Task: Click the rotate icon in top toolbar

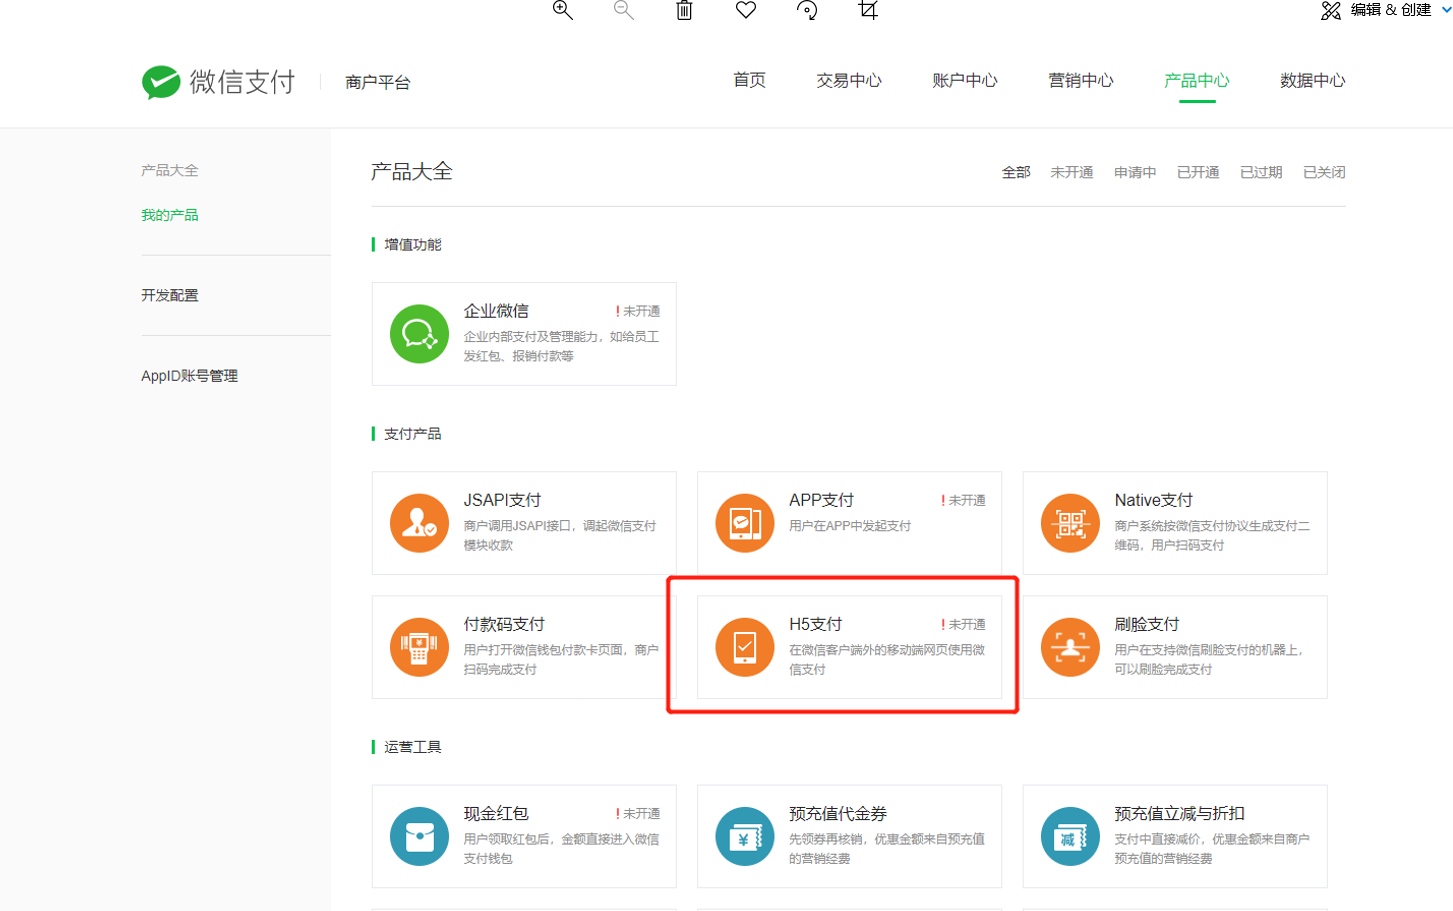Action: 807,10
